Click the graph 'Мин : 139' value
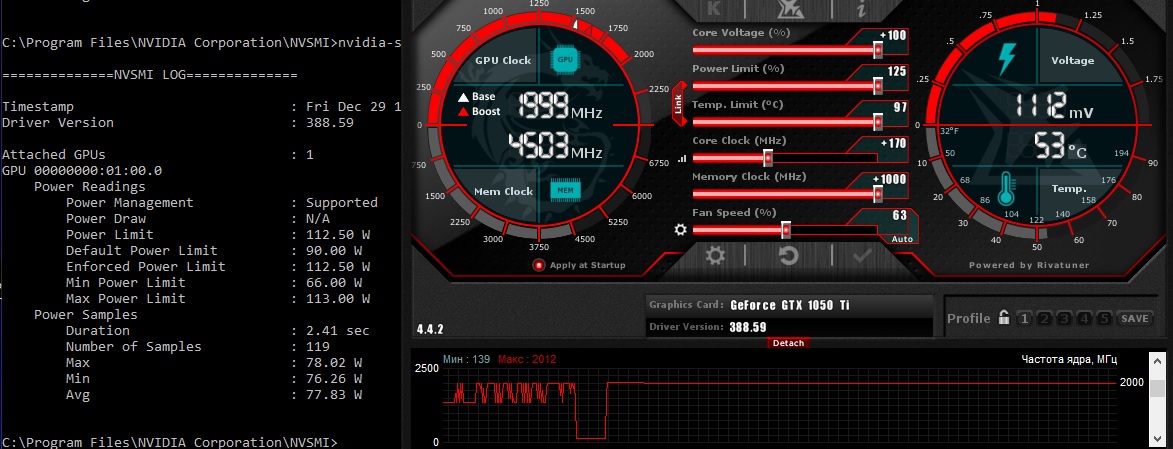This screenshot has width=1173, height=449. pyautogui.click(x=468, y=359)
